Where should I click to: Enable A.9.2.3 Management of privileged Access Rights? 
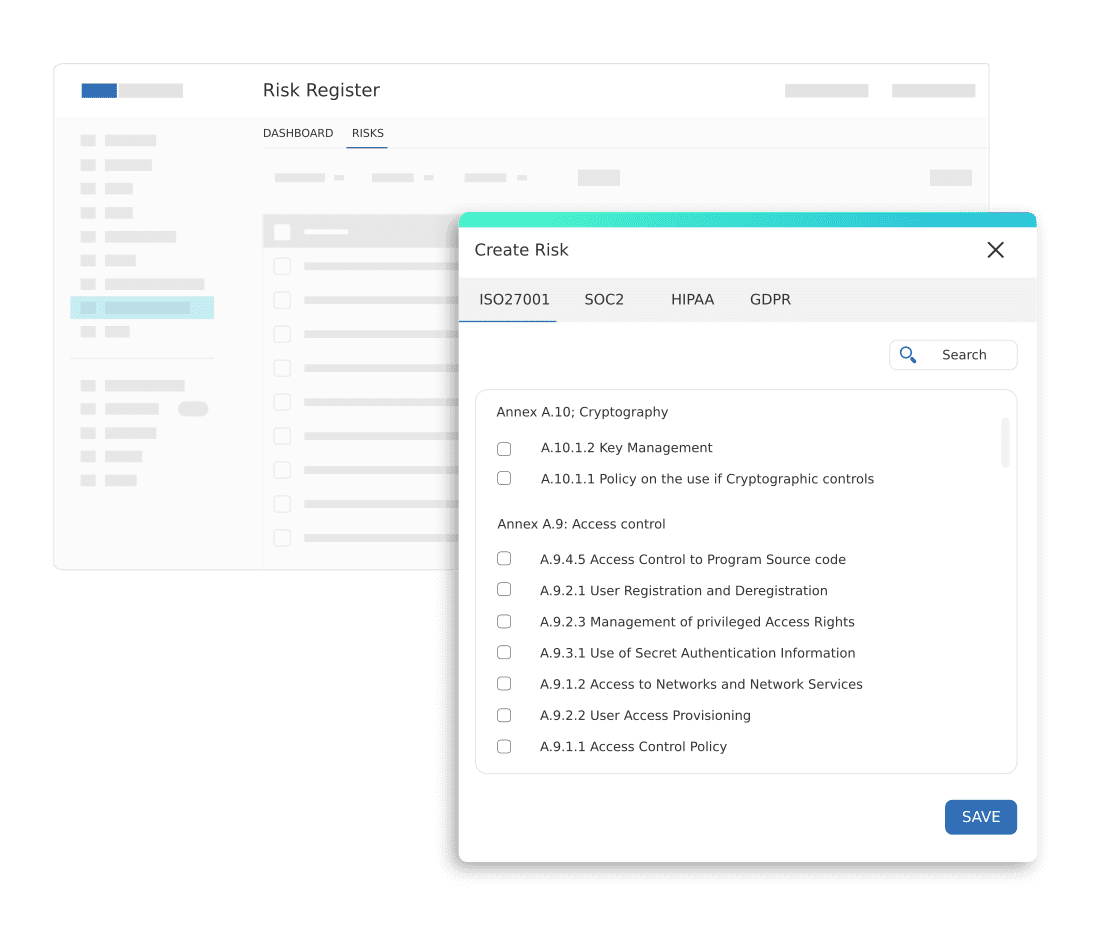click(x=504, y=621)
